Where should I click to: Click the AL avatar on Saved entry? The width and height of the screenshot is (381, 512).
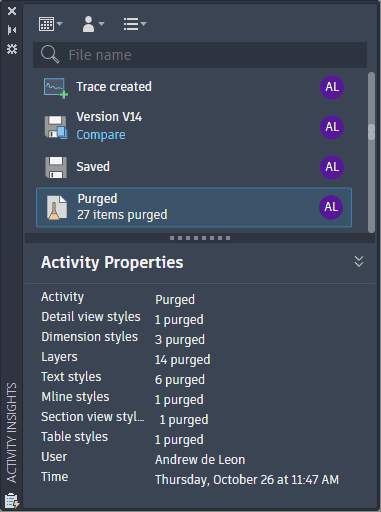332,167
